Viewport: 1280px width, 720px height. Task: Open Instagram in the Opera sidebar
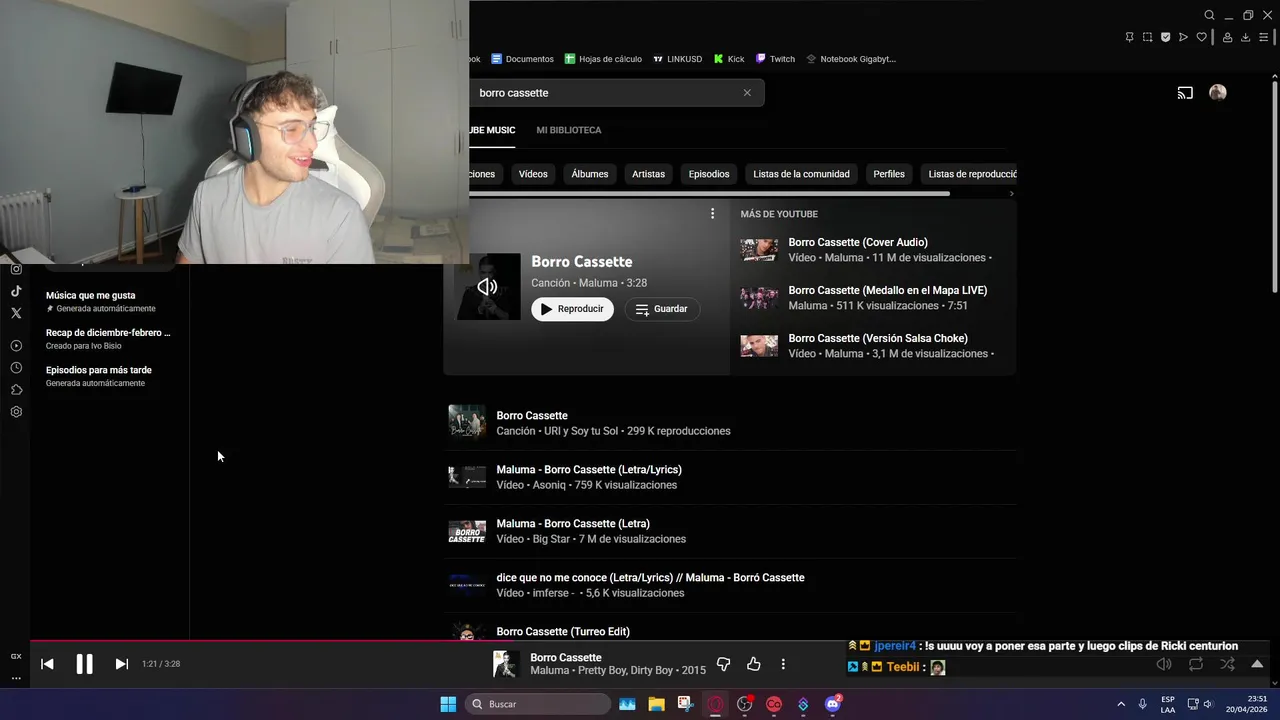click(x=16, y=269)
